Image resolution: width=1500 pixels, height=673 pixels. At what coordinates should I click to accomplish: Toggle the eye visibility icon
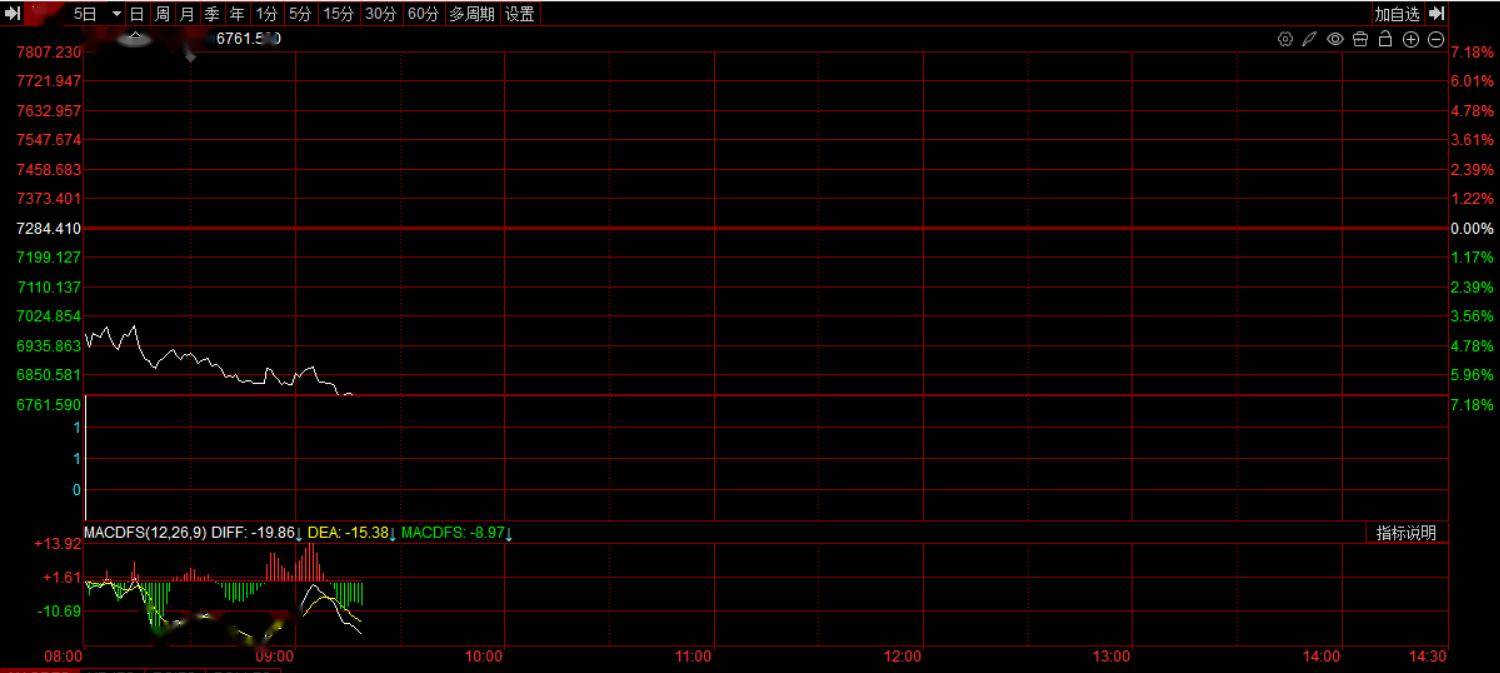1335,39
